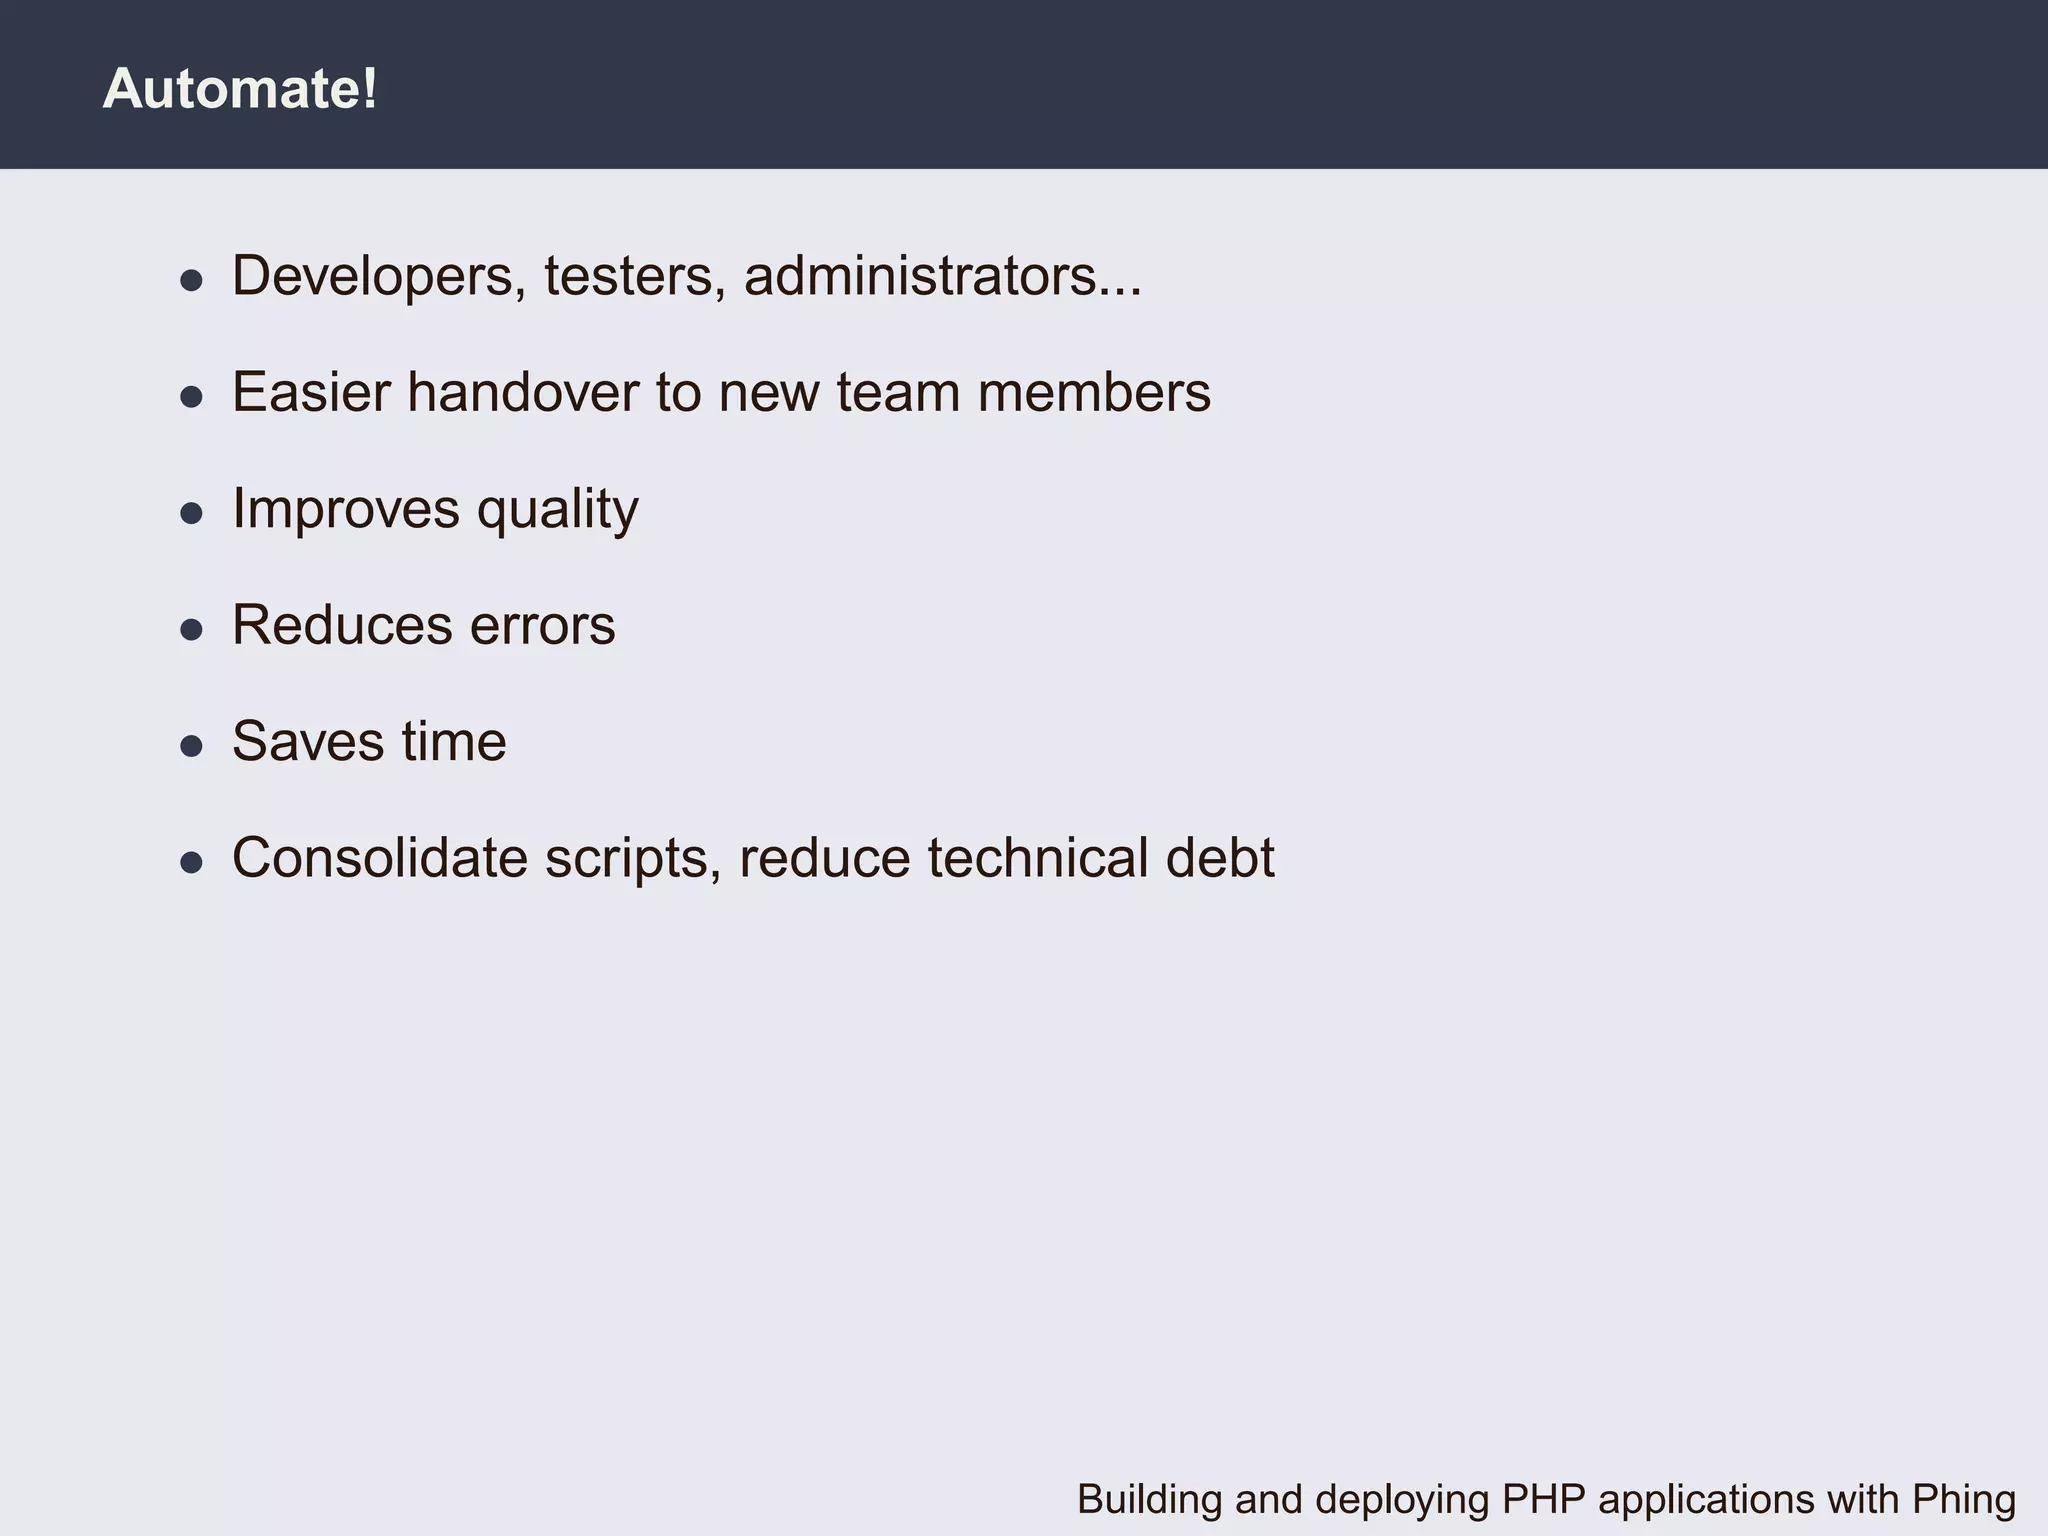The height and width of the screenshot is (1536, 2048).
Task: Click the bullet dot beside "Saves time"
Action: tap(191, 746)
